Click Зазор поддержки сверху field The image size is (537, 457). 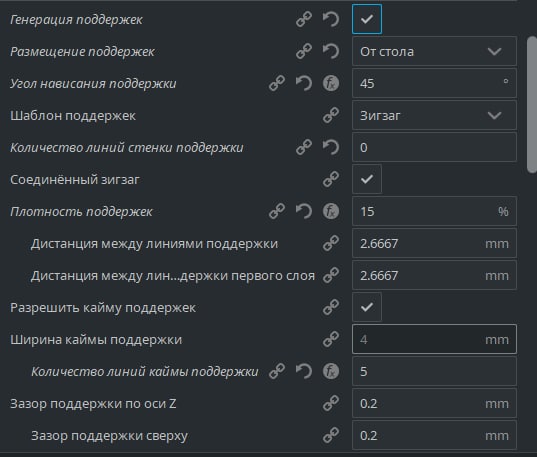tap(434, 435)
